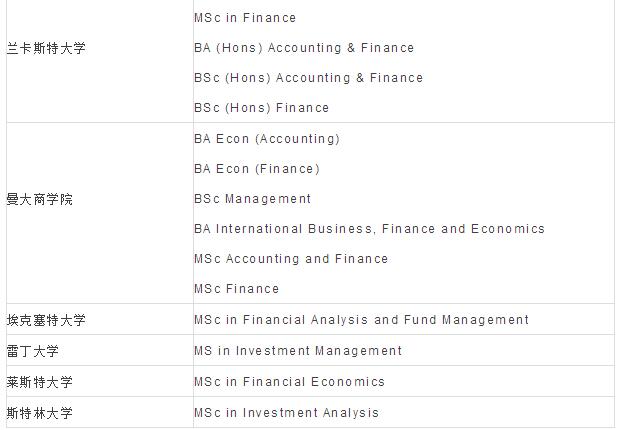Screen dimensions: 620x430
Task: Click 'BA Econ (Accounting)' course entry
Action: point(267,139)
